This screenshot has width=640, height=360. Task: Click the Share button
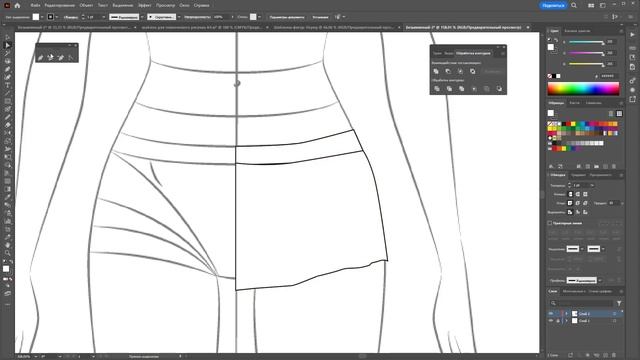553,5
